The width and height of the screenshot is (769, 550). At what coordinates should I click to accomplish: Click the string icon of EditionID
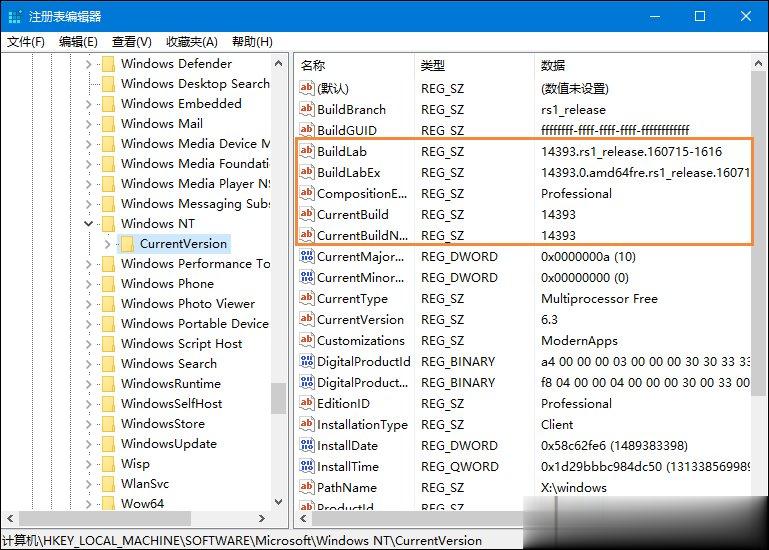pyautogui.click(x=307, y=403)
